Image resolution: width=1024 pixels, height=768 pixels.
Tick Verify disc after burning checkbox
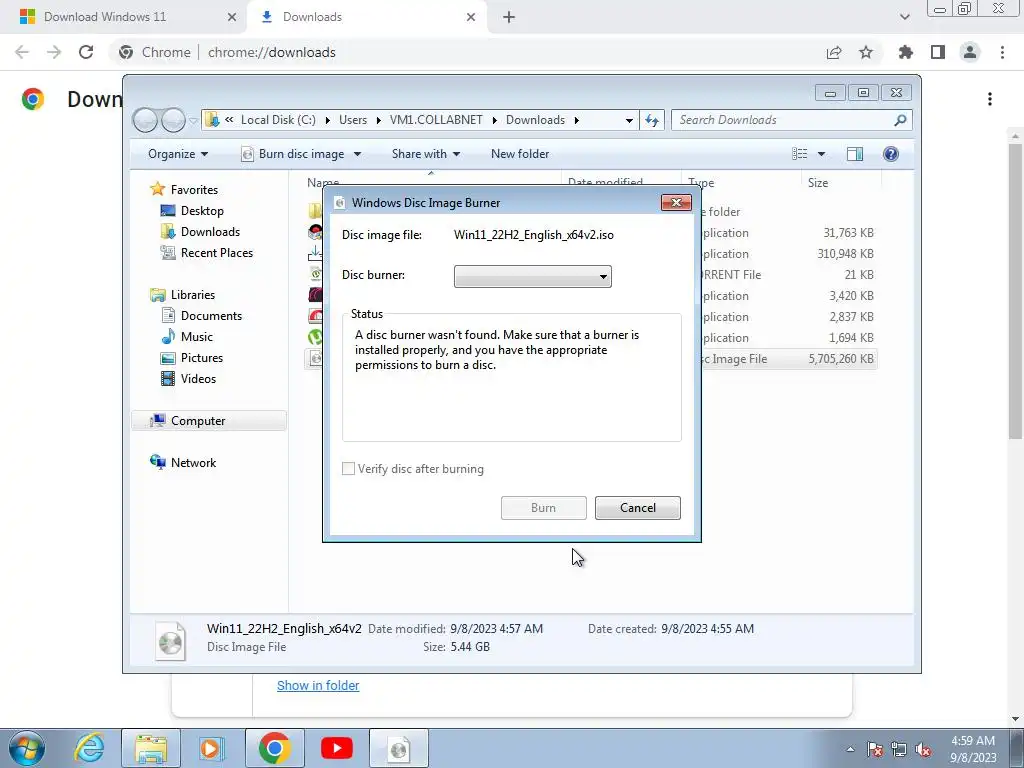(349, 469)
